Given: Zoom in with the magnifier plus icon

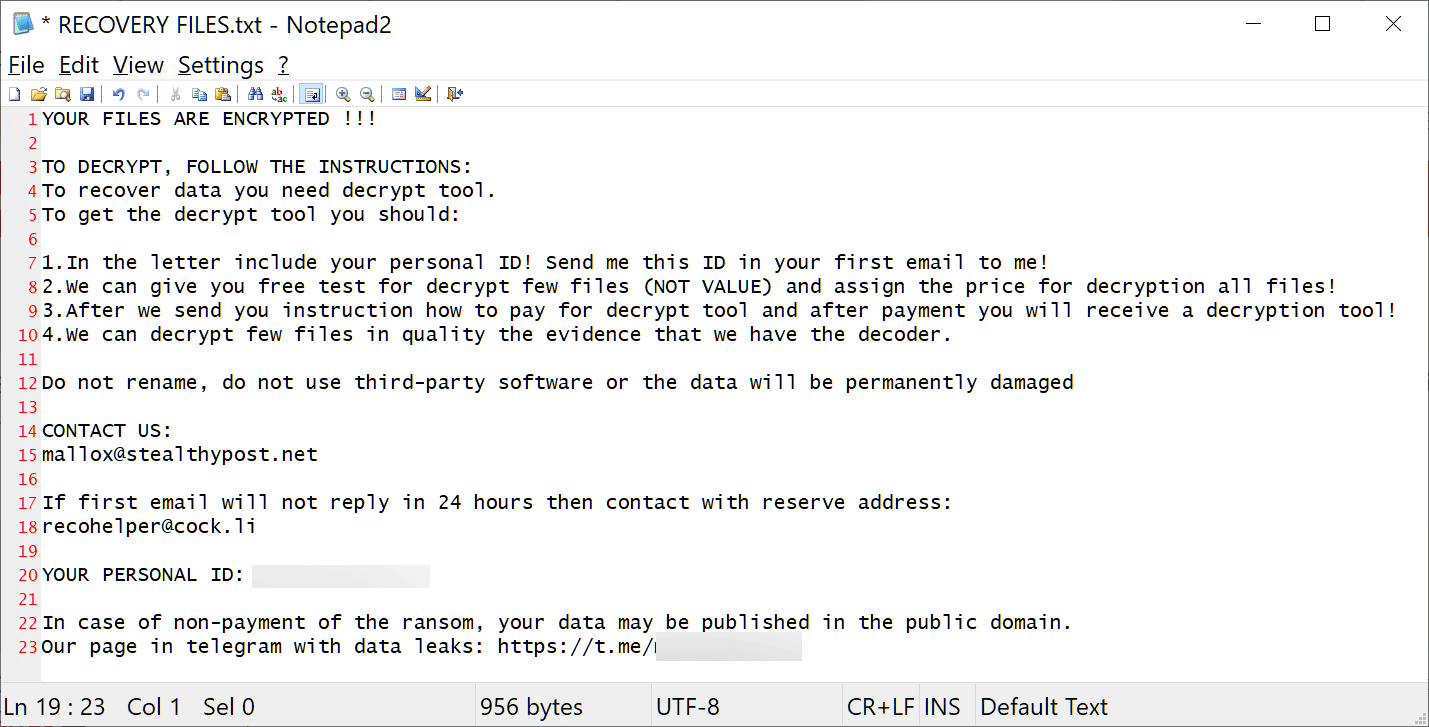Looking at the screenshot, I should 343,94.
